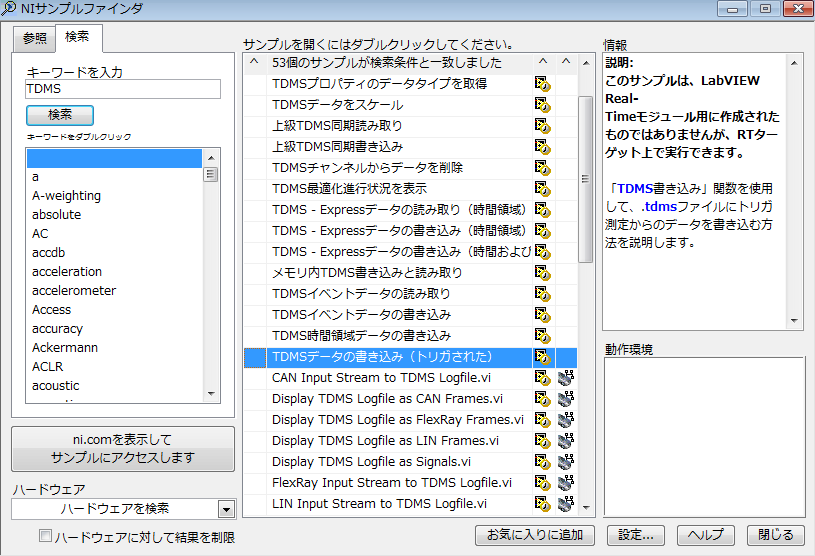
Task: Click VI icon beside FlexRay Input Stream to TDMS Logfile.vi
Action: [x=542, y=483]
